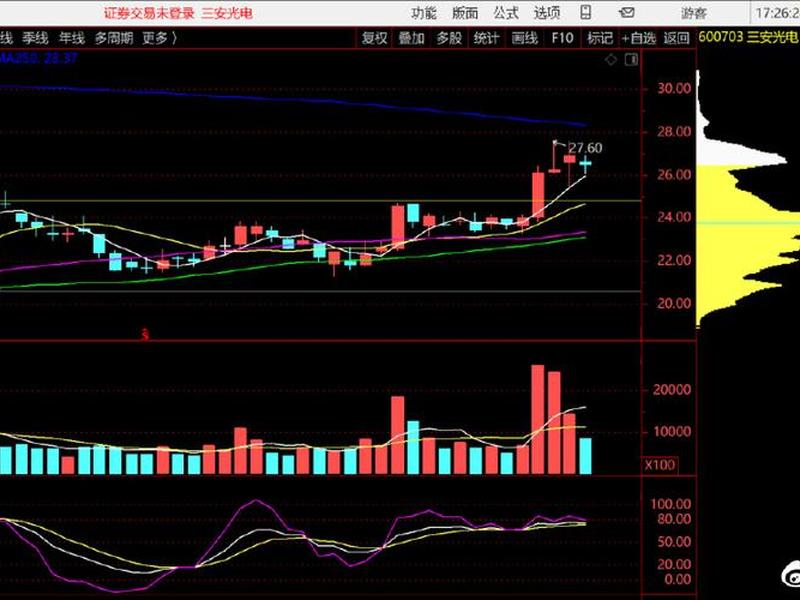Click the 10000 volume axis label
Viewport: 800px width, 600px height.
click(x=672, y=432)
